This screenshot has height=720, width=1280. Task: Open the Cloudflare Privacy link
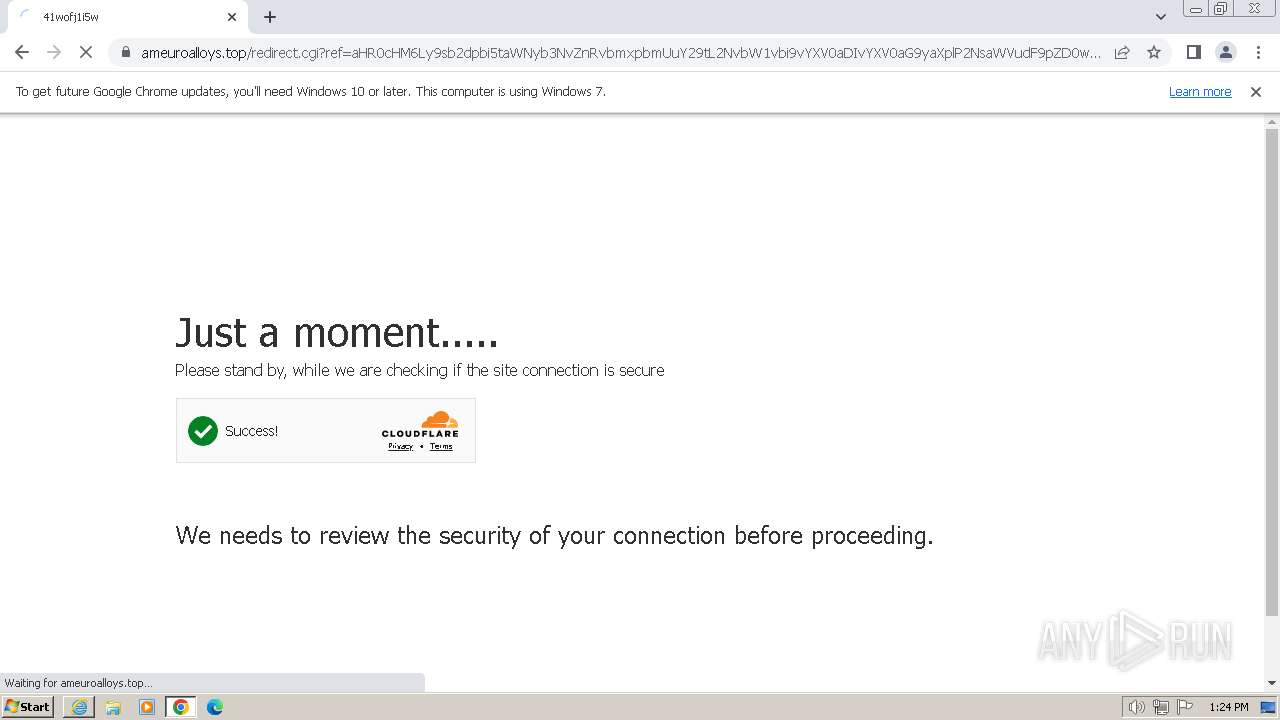point(400,447)
